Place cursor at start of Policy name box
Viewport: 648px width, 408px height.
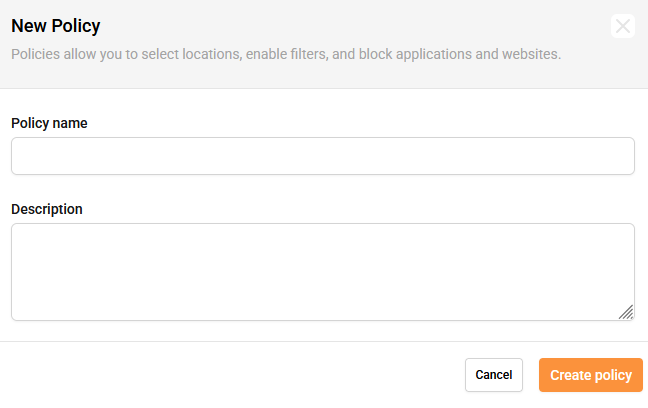tap(20, 156)
